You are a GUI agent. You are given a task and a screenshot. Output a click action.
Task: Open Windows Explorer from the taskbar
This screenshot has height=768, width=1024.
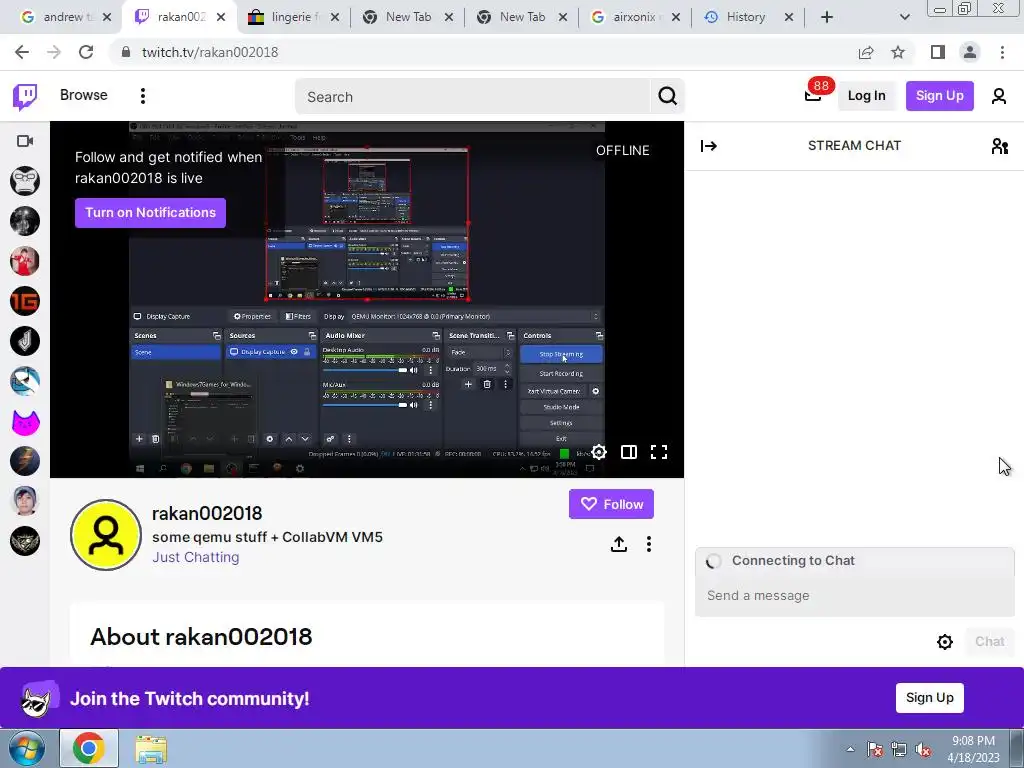click(x=151, y=748)
